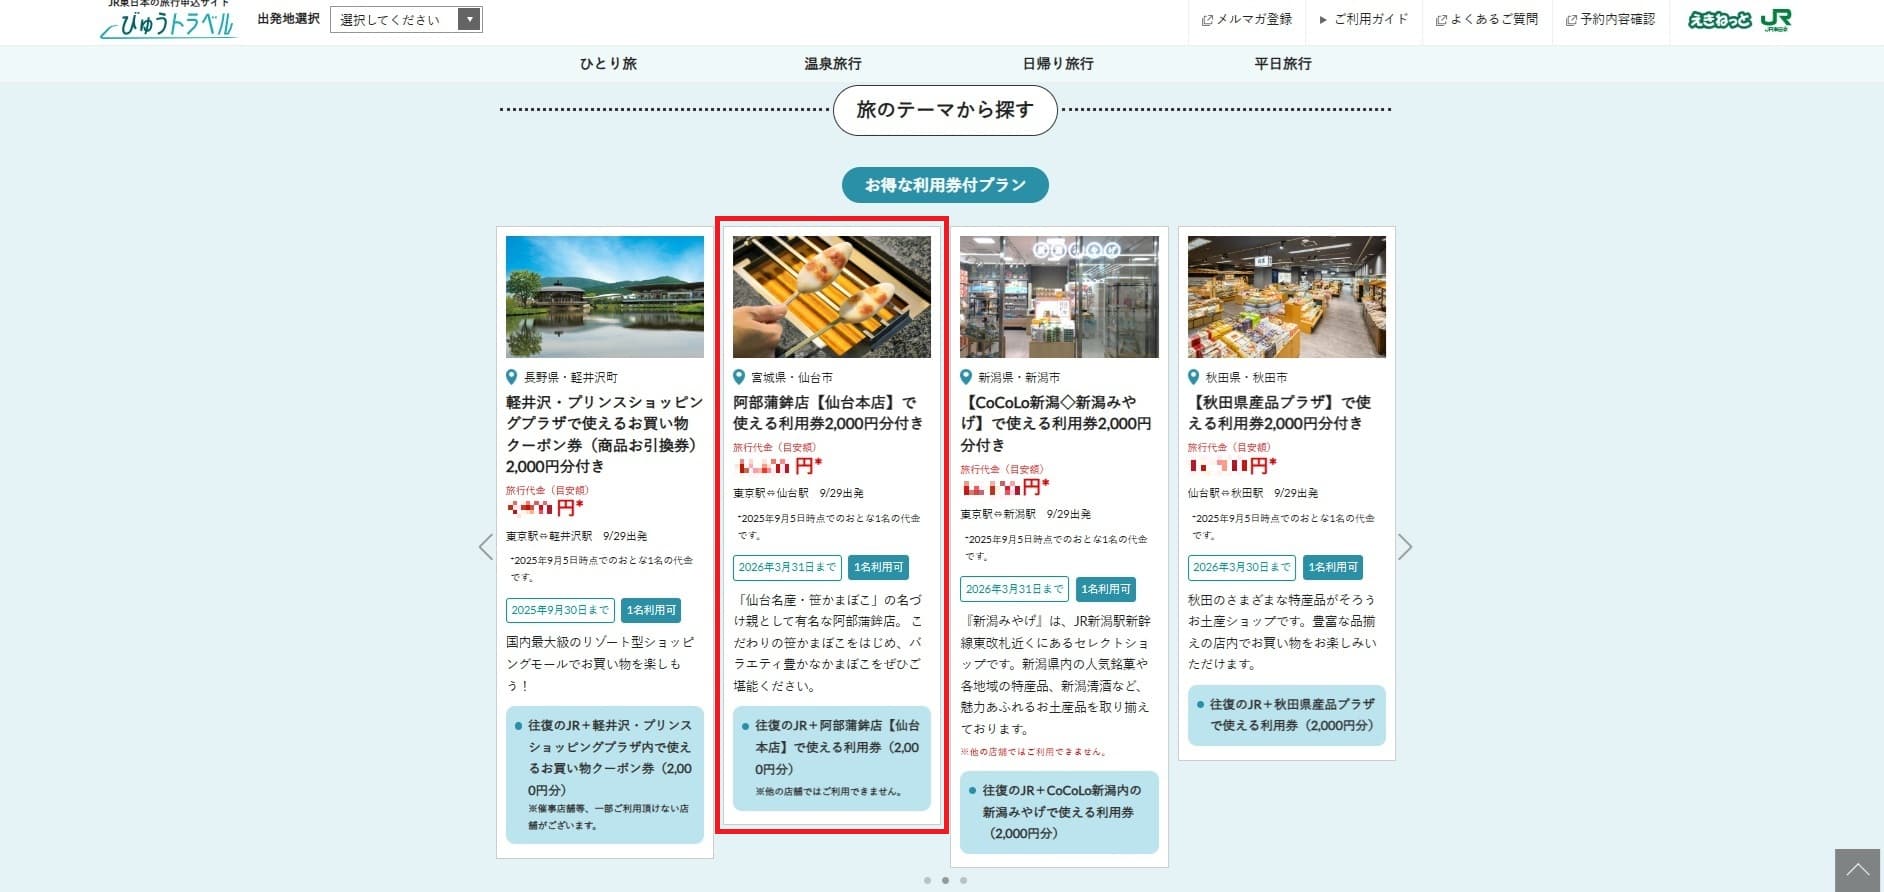
Task: Open よくあるご質問 page
Action: pyautogui.click(x=1487, y=19)
